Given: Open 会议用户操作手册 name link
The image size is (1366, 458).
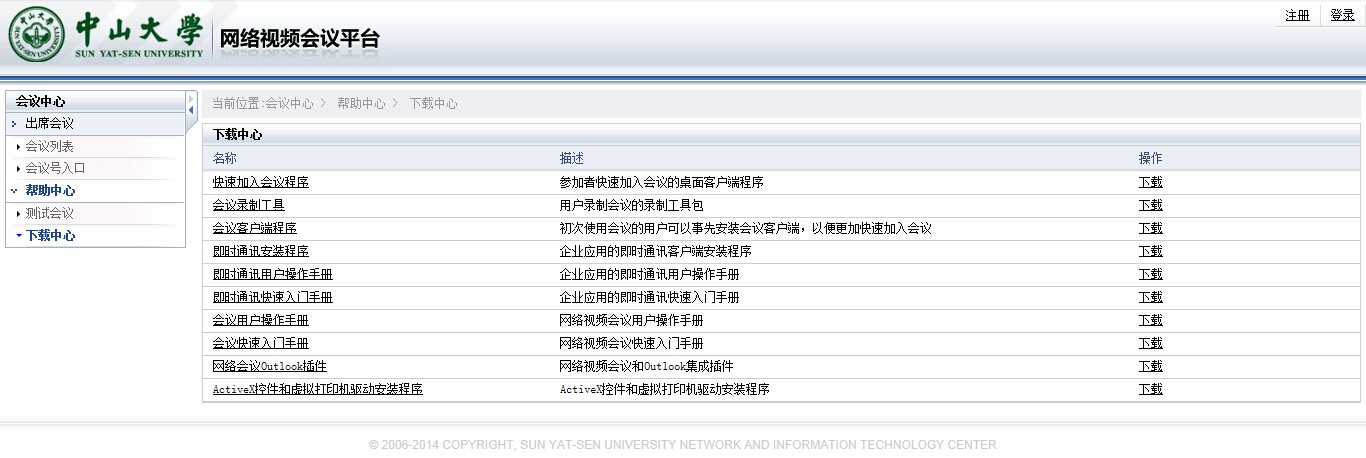Looking at the screenshot, I should pos(261,321).
